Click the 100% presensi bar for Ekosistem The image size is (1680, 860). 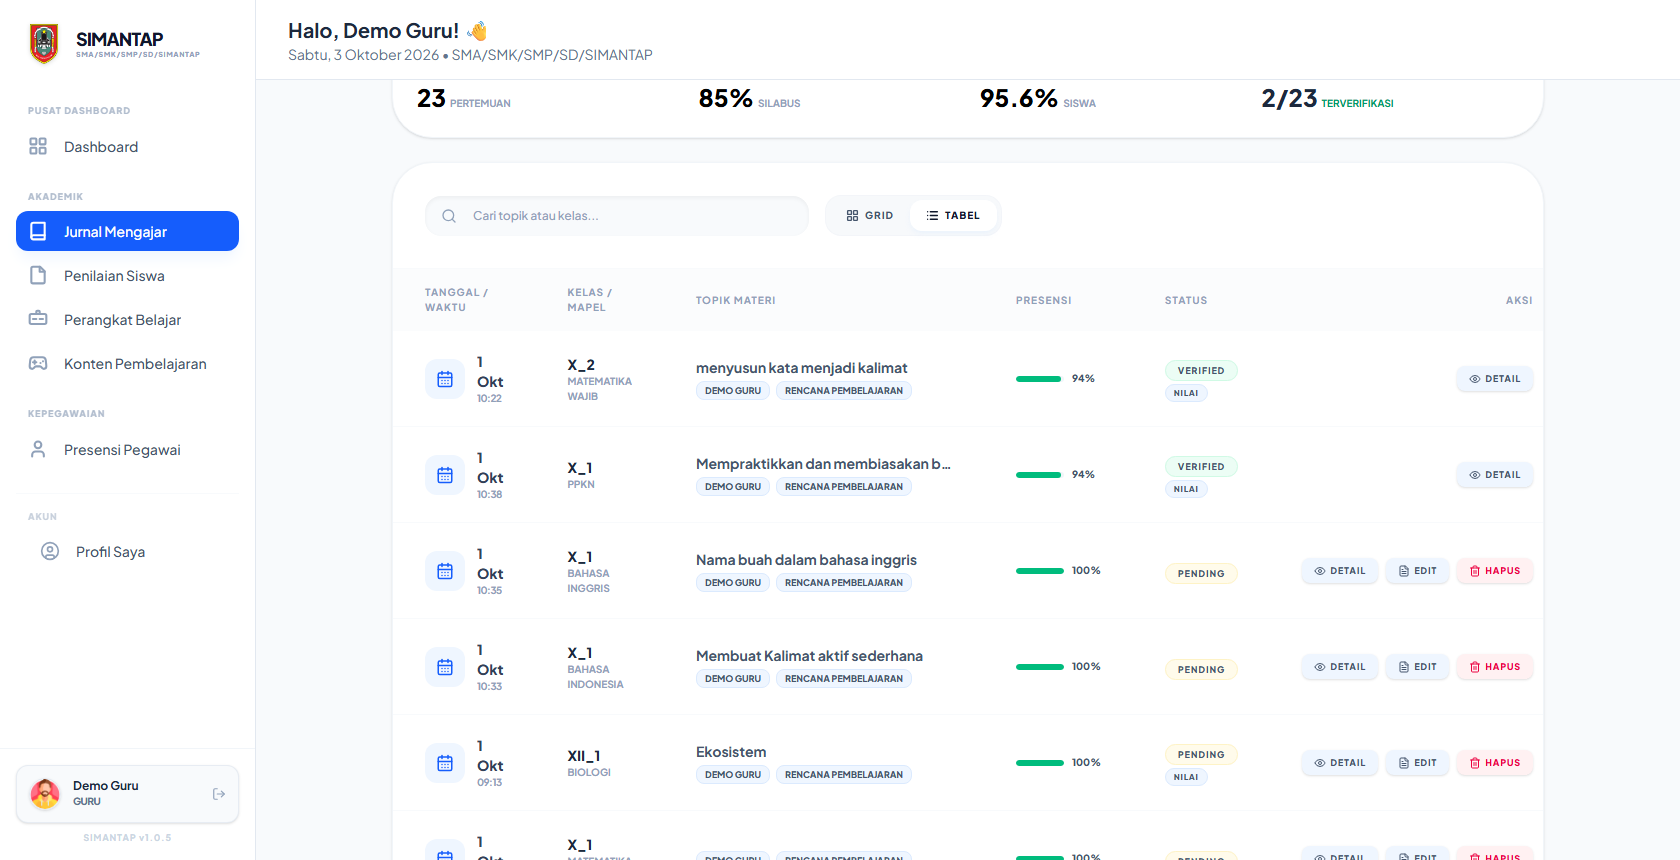1040,763
